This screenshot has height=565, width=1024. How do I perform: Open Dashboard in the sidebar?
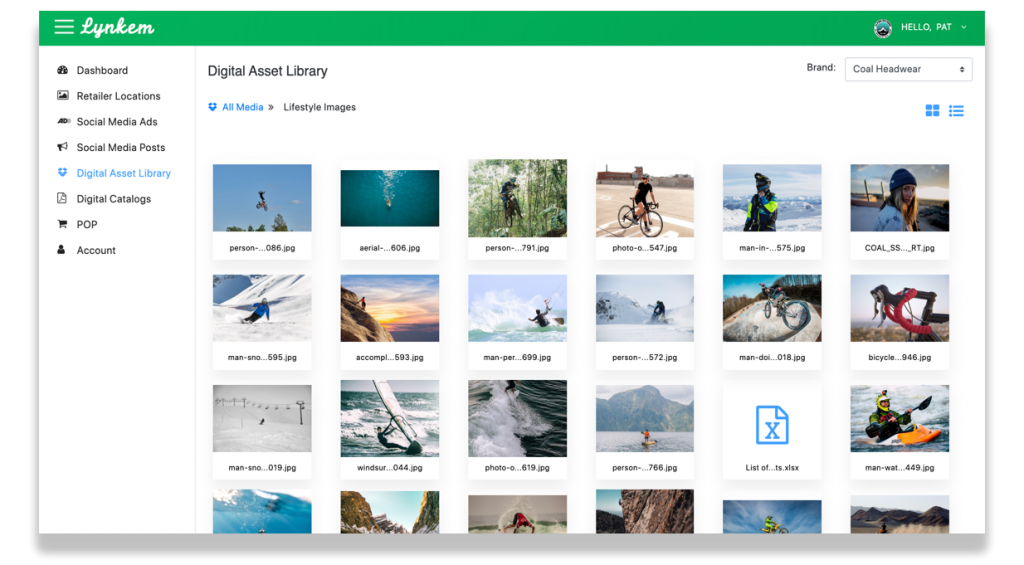[x=102, y=70]
